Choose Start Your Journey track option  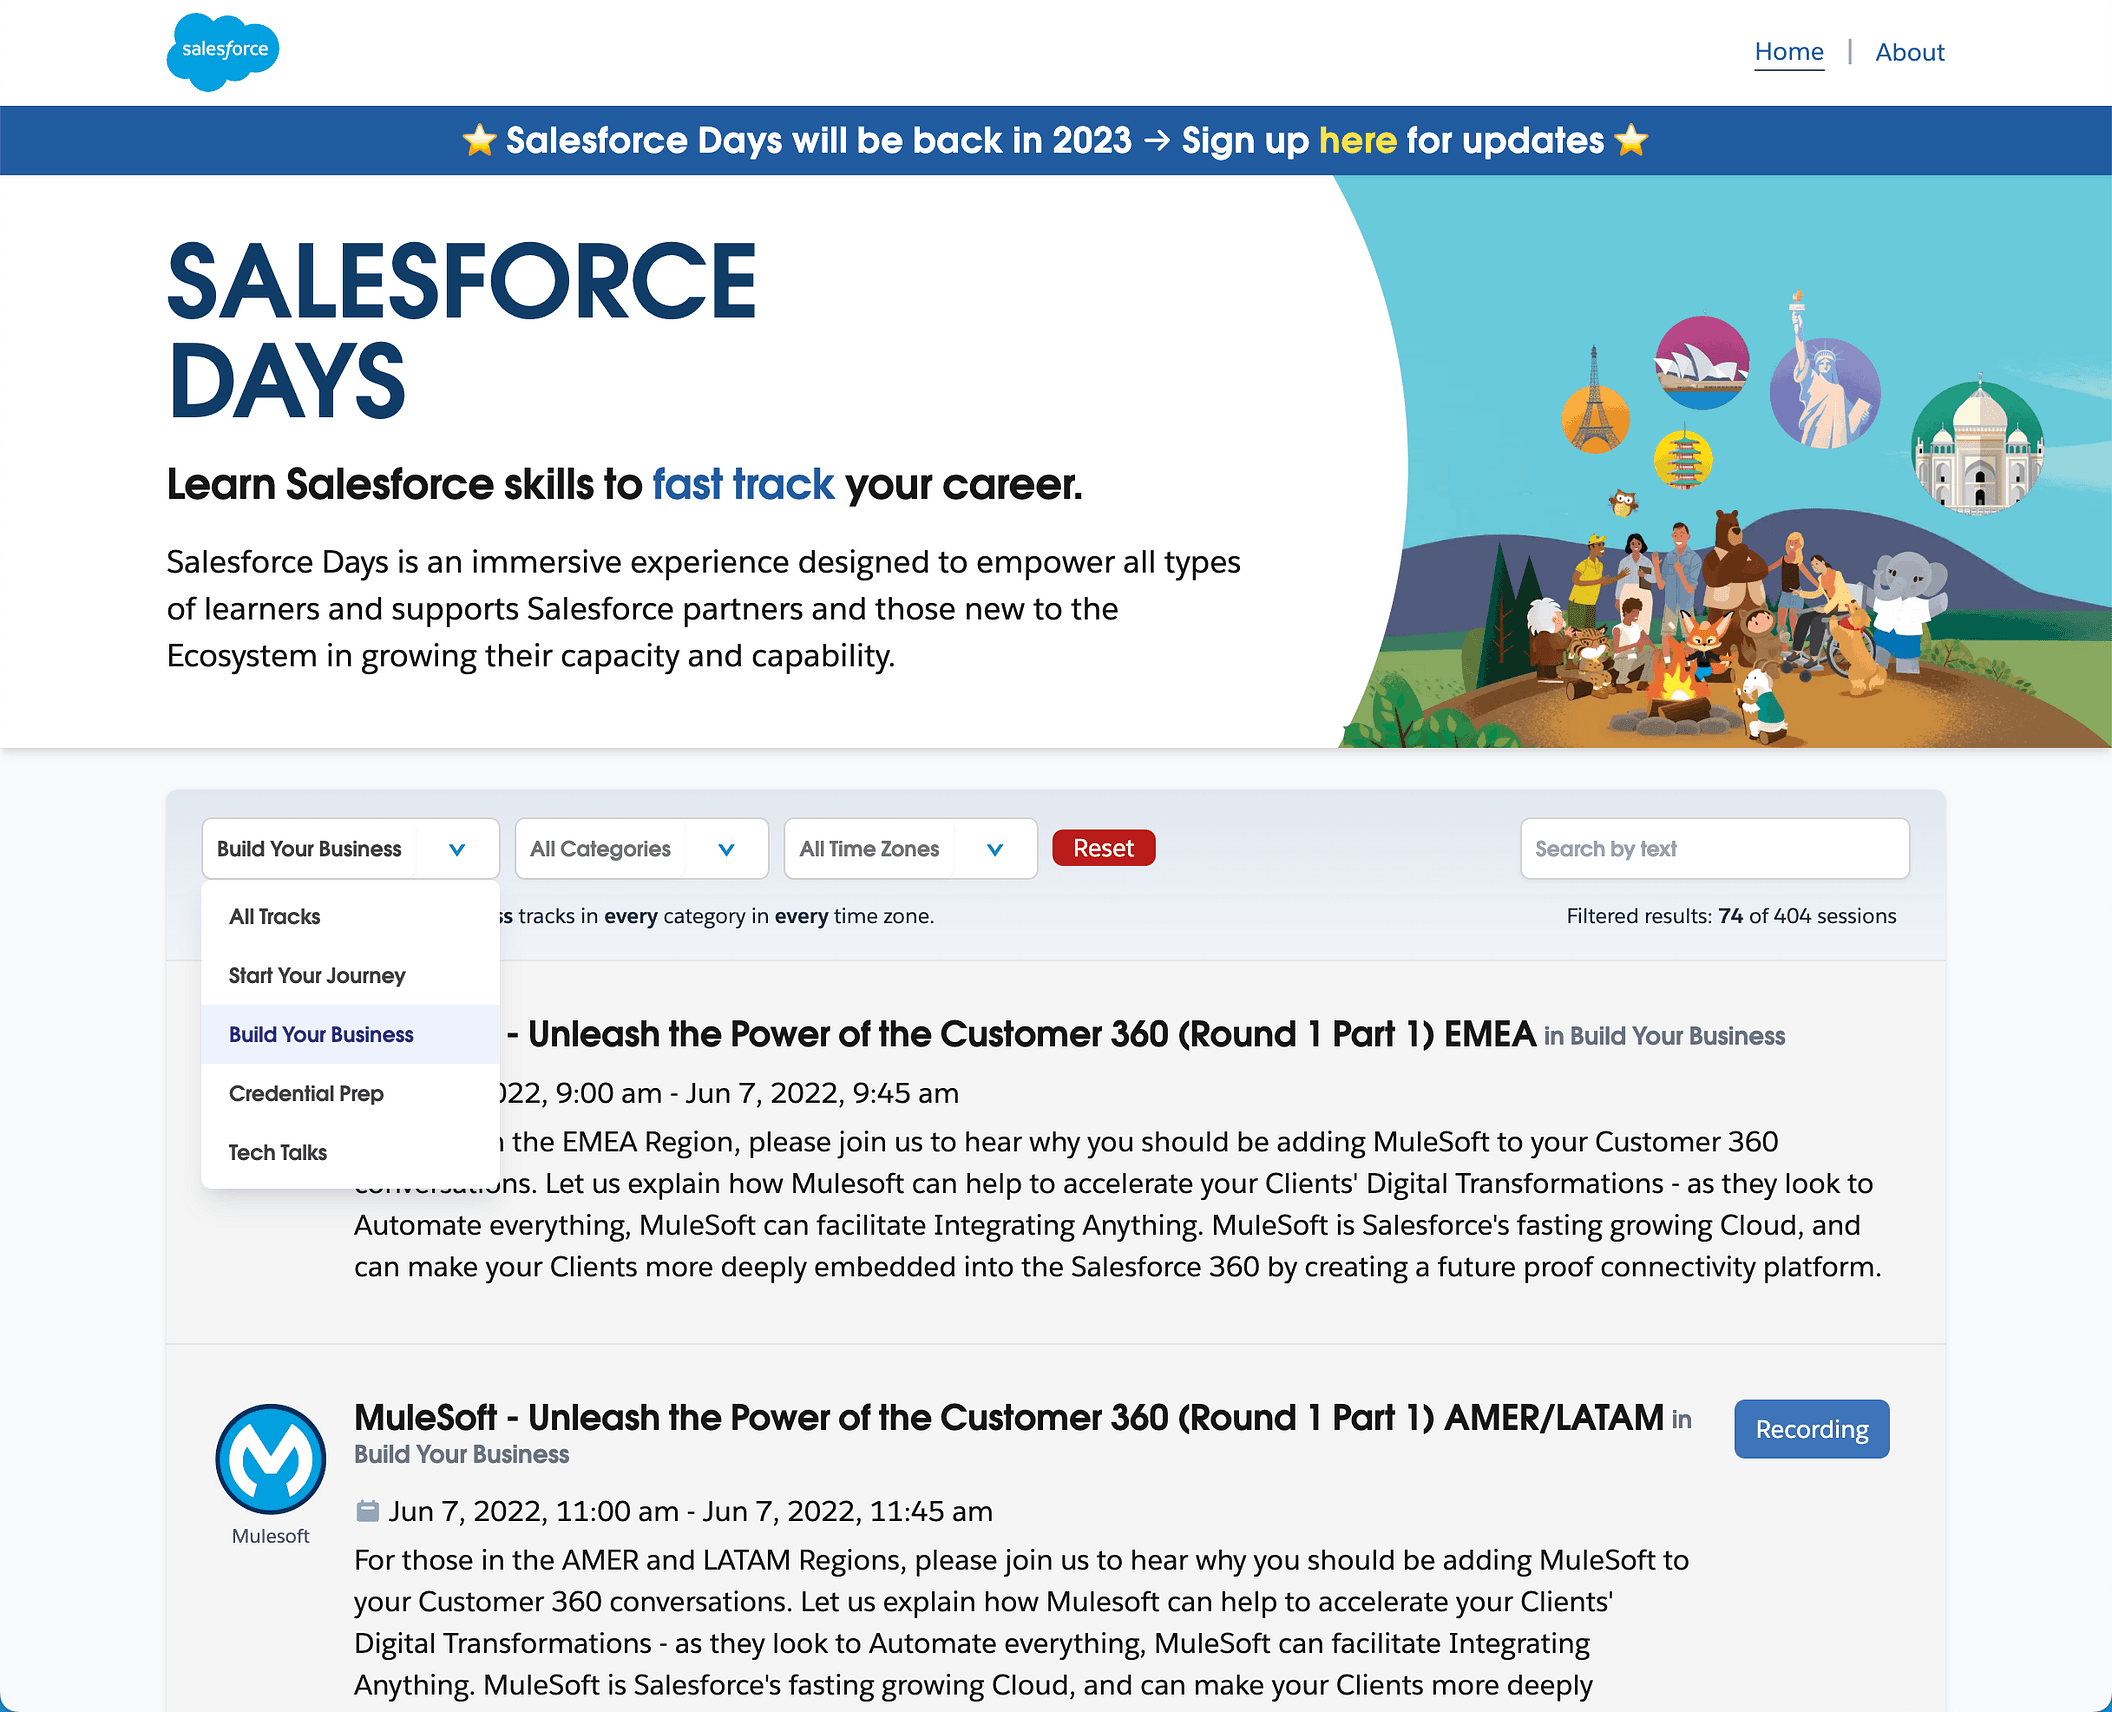(350, 976)
